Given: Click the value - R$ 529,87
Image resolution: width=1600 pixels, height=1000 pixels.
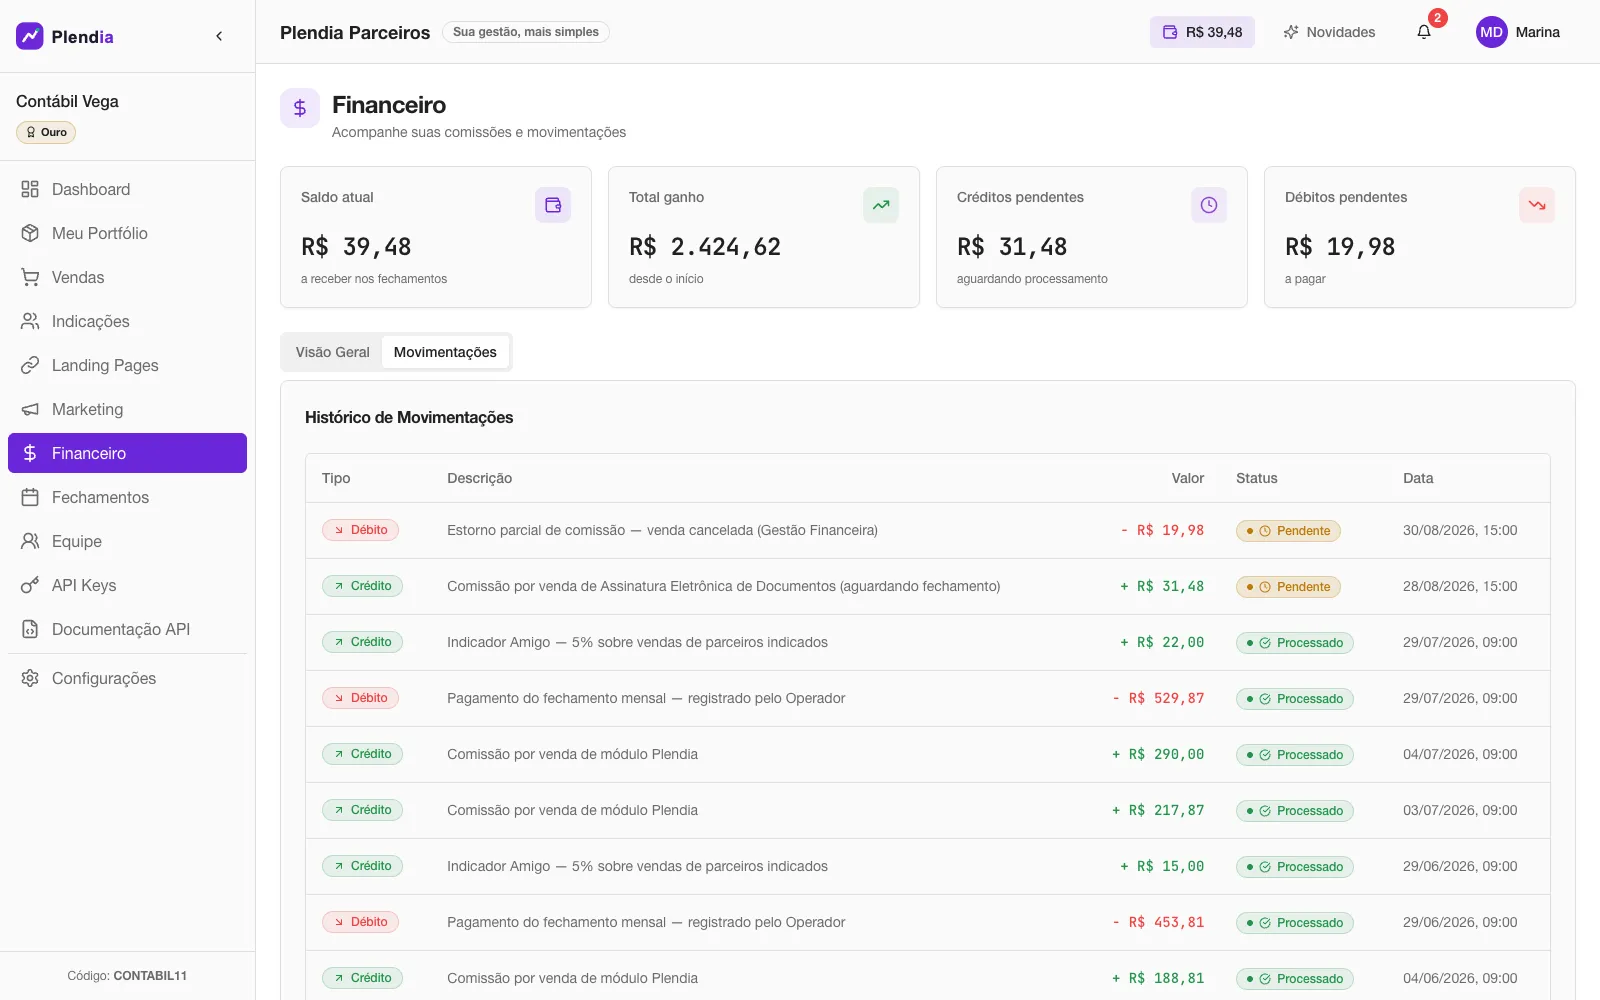Looking at the screenshot, I should (1158, 698).
